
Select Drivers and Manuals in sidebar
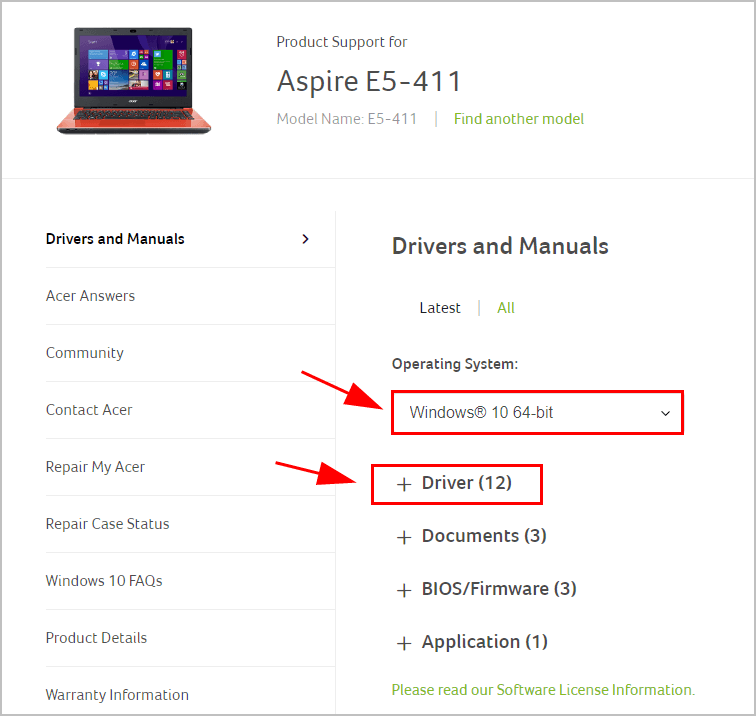click(x=115, y=239)
